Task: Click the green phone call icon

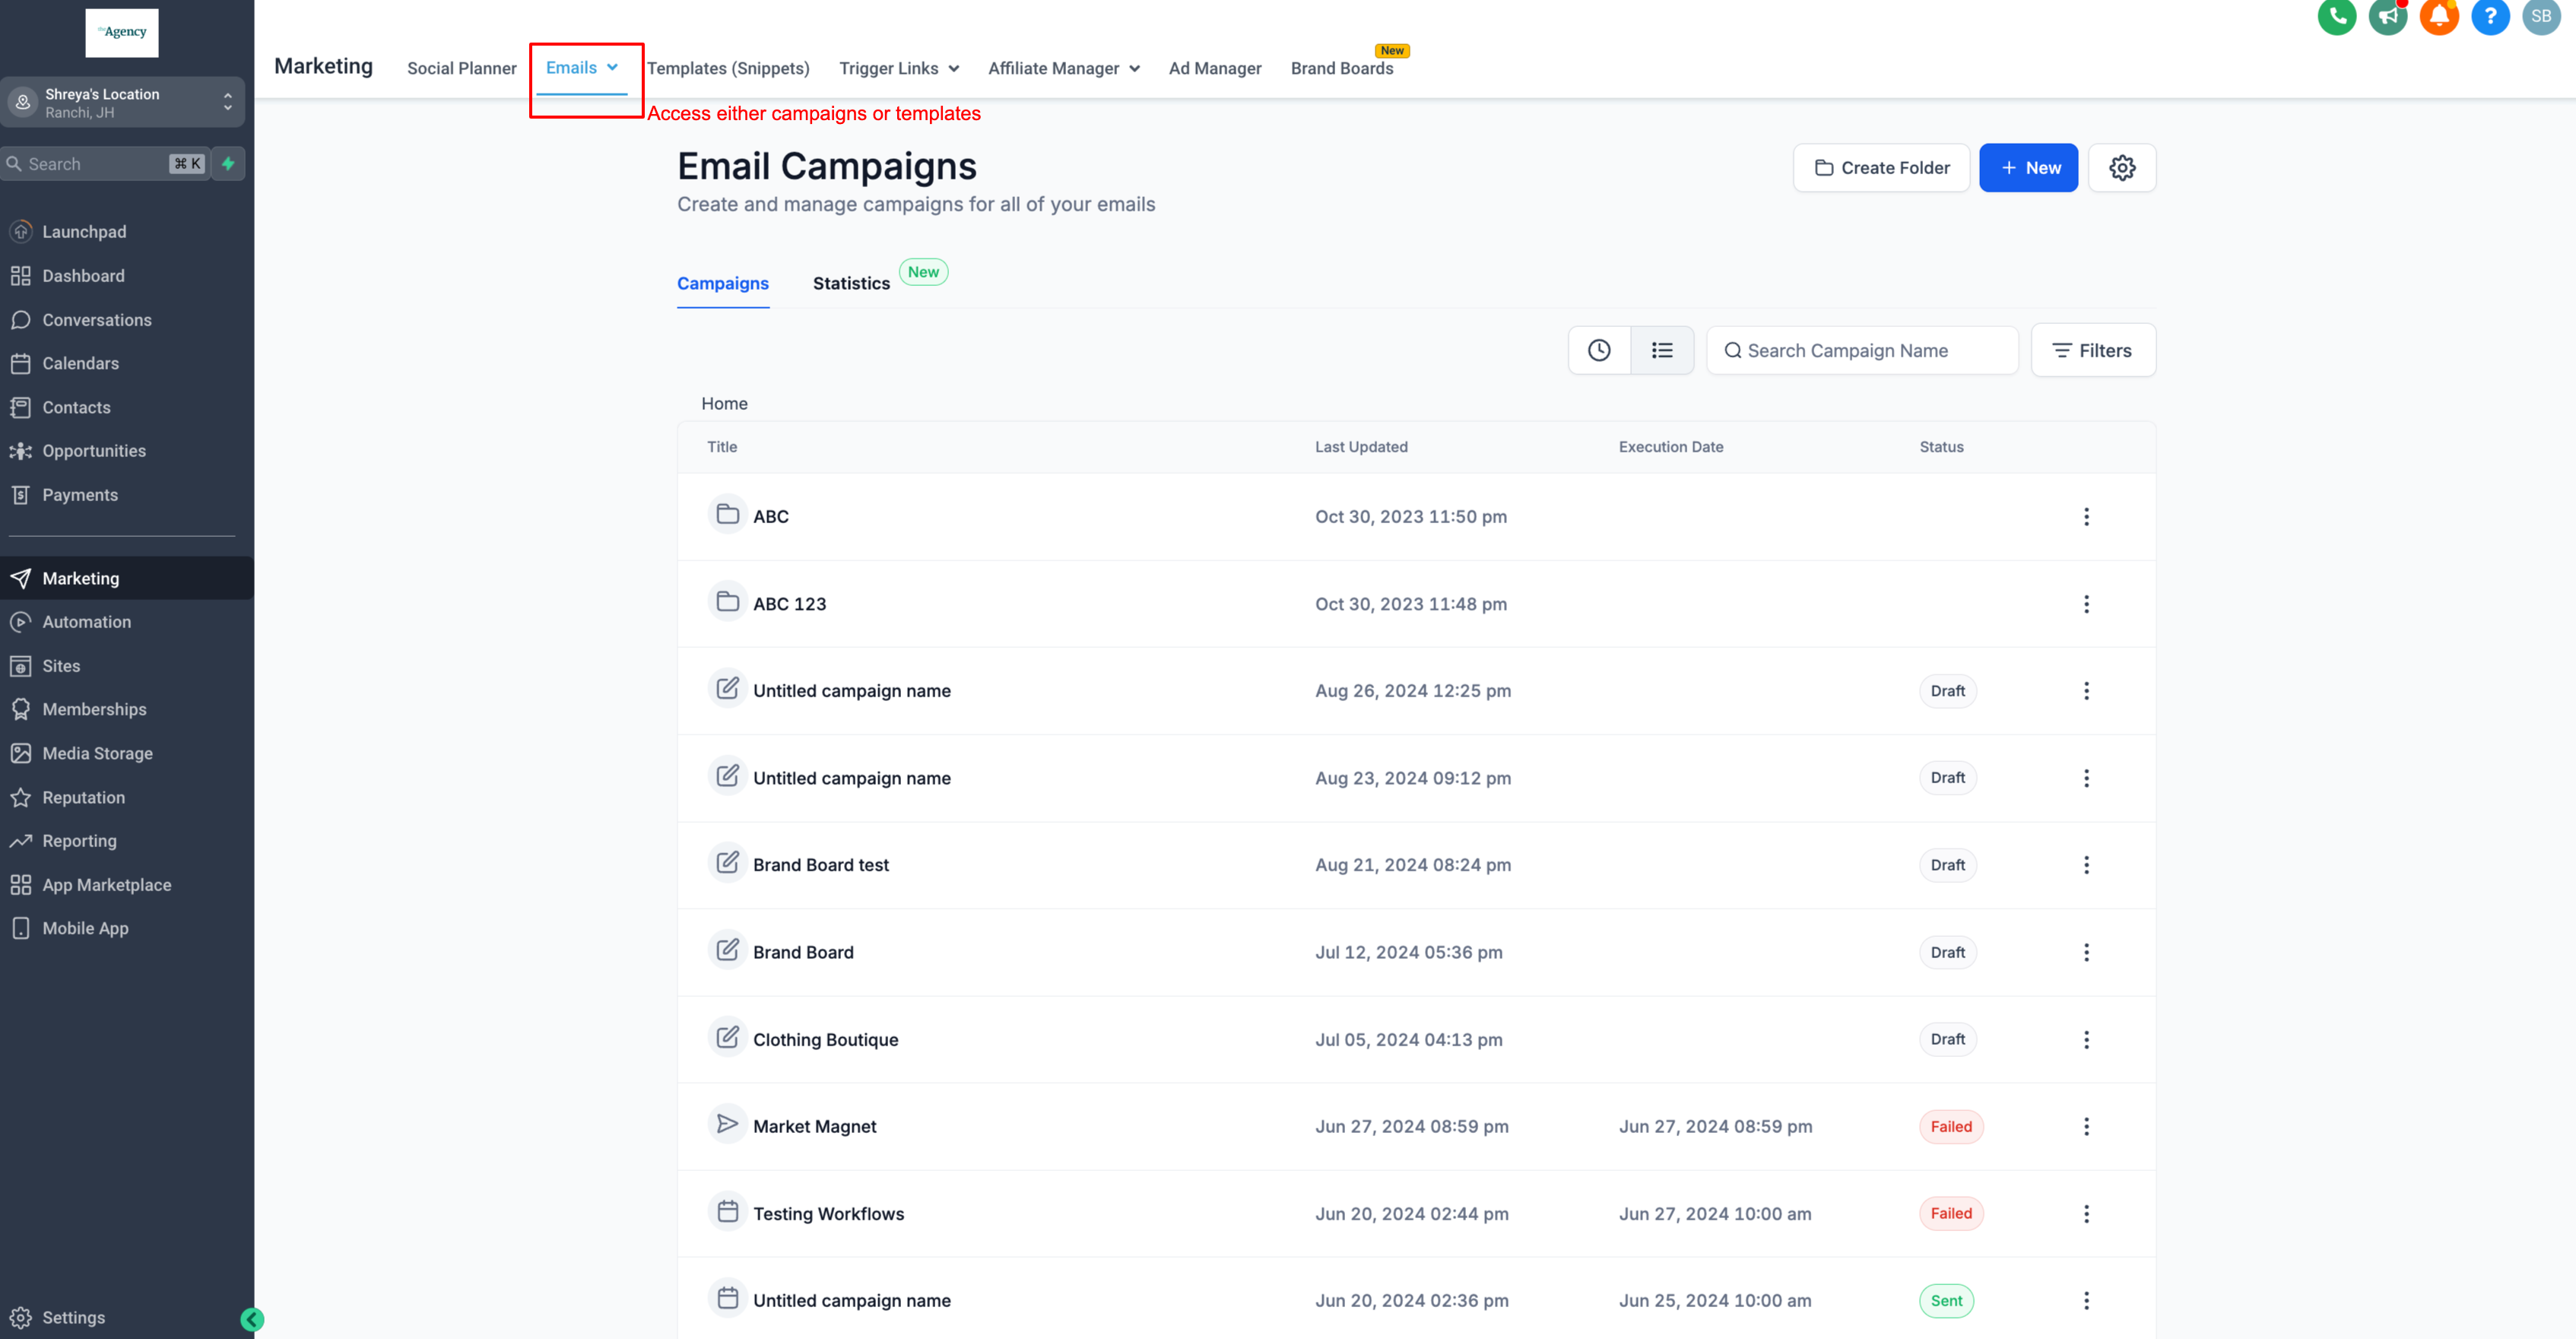Action: point(2336,16)
